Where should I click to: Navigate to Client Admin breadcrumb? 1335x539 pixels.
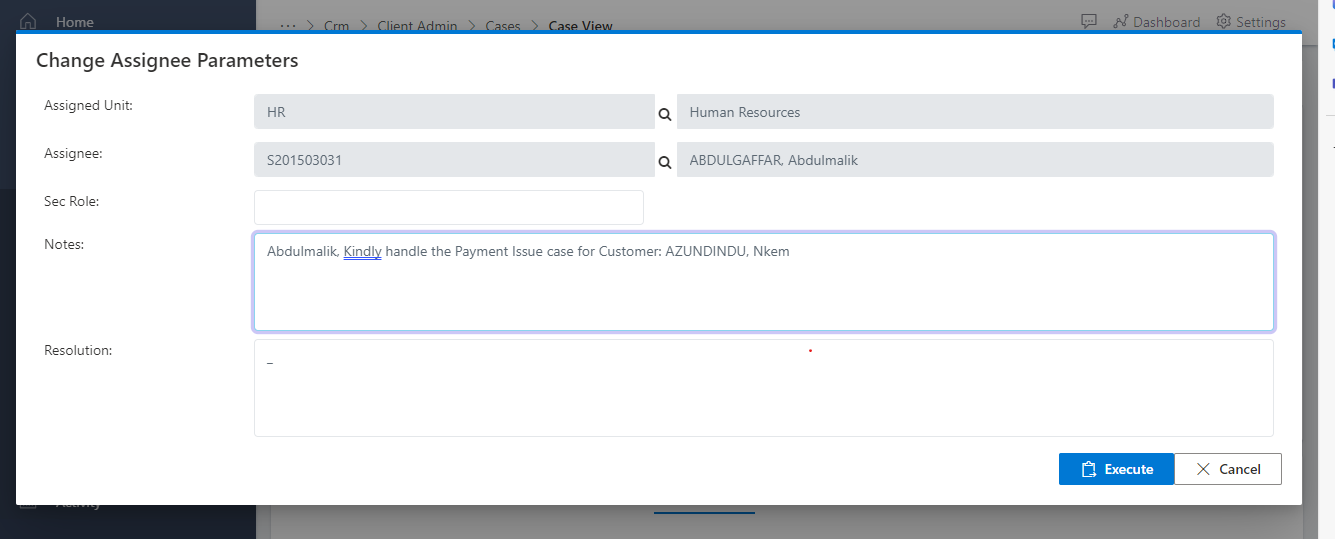pos(417,26)
